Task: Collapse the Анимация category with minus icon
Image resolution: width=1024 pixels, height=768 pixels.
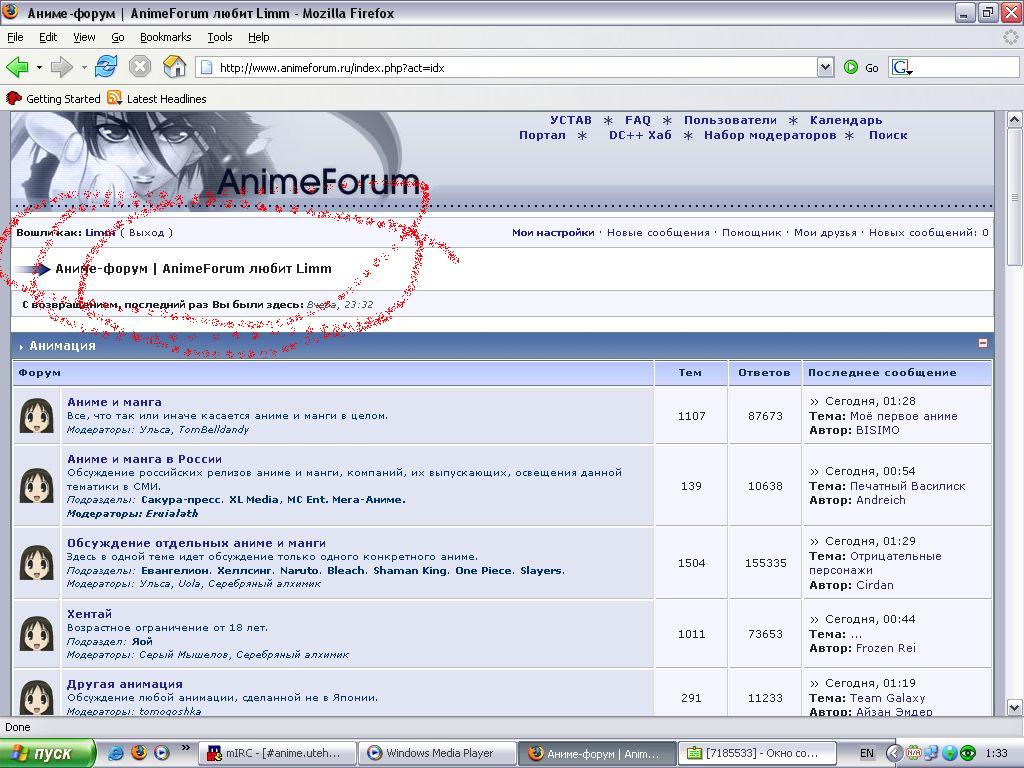Action: 983,343
